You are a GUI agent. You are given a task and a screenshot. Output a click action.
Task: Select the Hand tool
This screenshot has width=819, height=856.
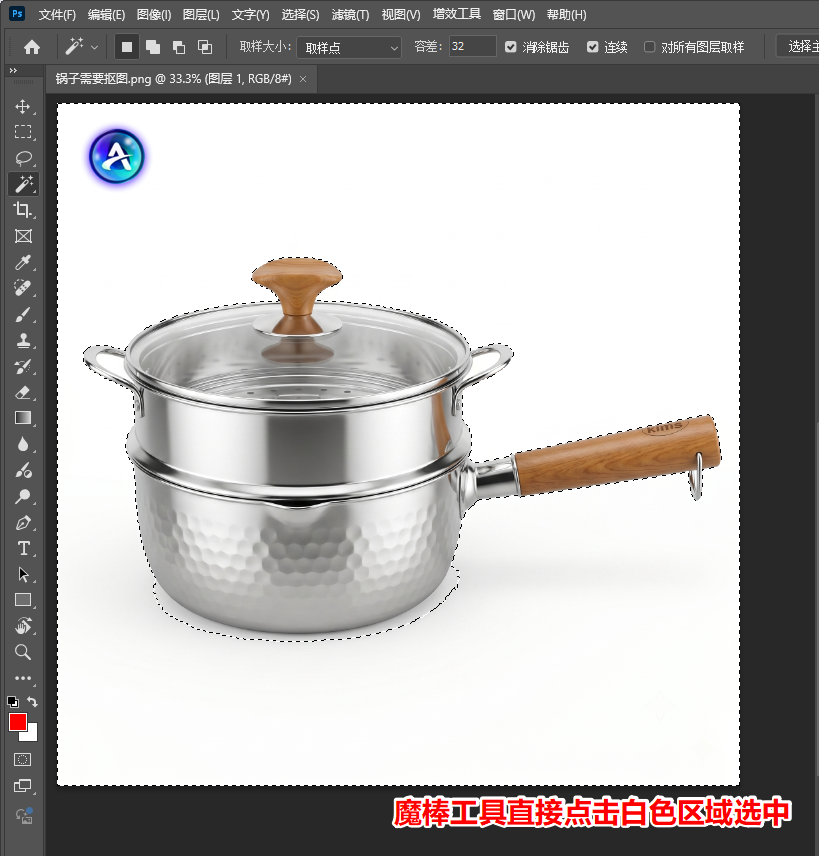click(22, 626)
